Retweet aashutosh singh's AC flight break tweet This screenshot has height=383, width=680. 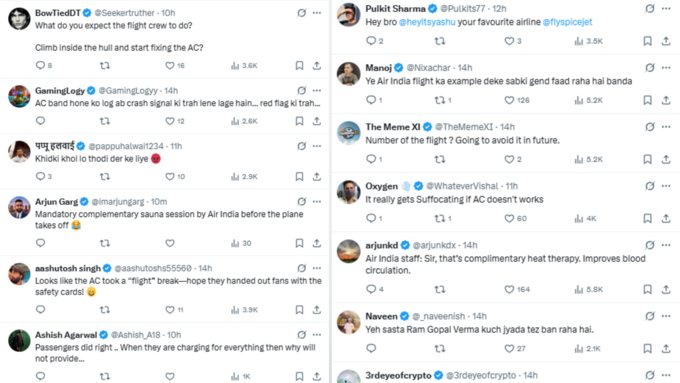pyautogui.click(x=105, y=310)
